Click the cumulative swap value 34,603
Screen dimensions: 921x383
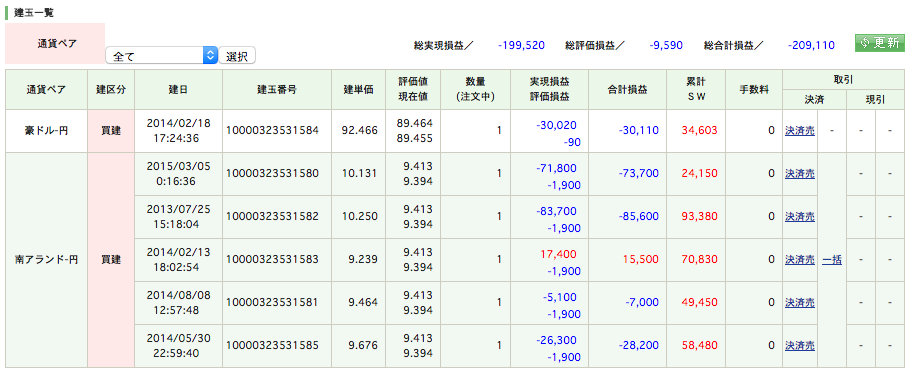pos(700,131)
